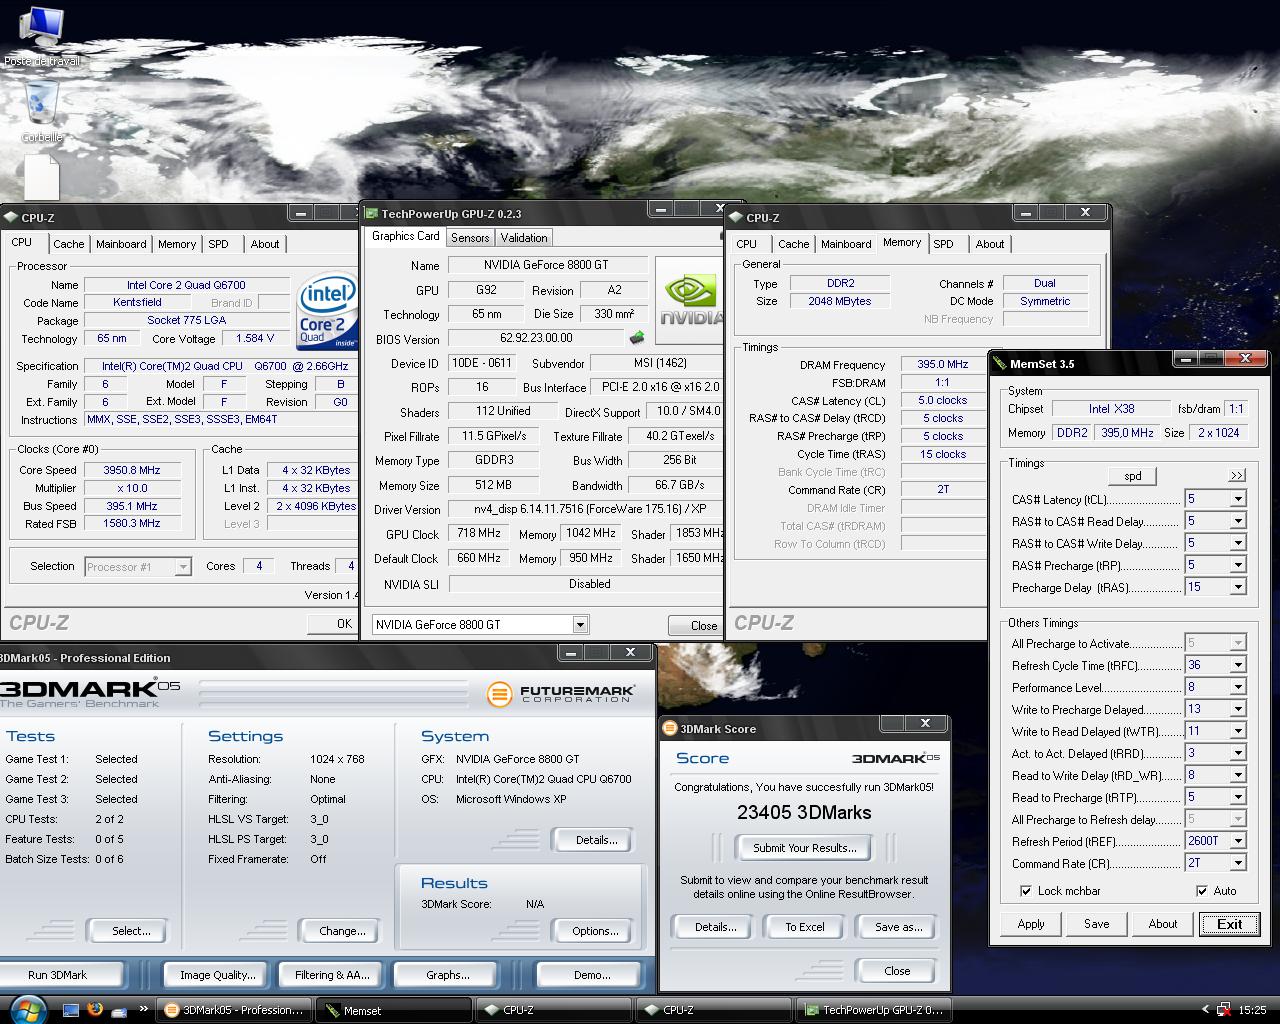Toggle Lock mchbar checkbox in MemSet
1280x1024 pixels.
[x=1025, y=890]
